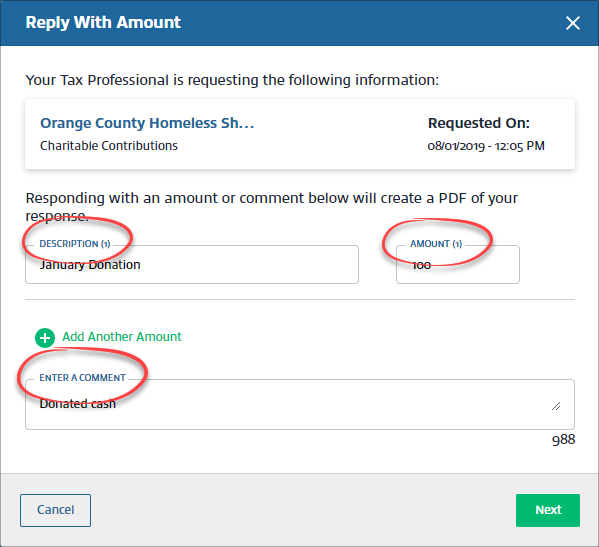
Task: Grab the comment box resize handle
Action: point(556,406)
